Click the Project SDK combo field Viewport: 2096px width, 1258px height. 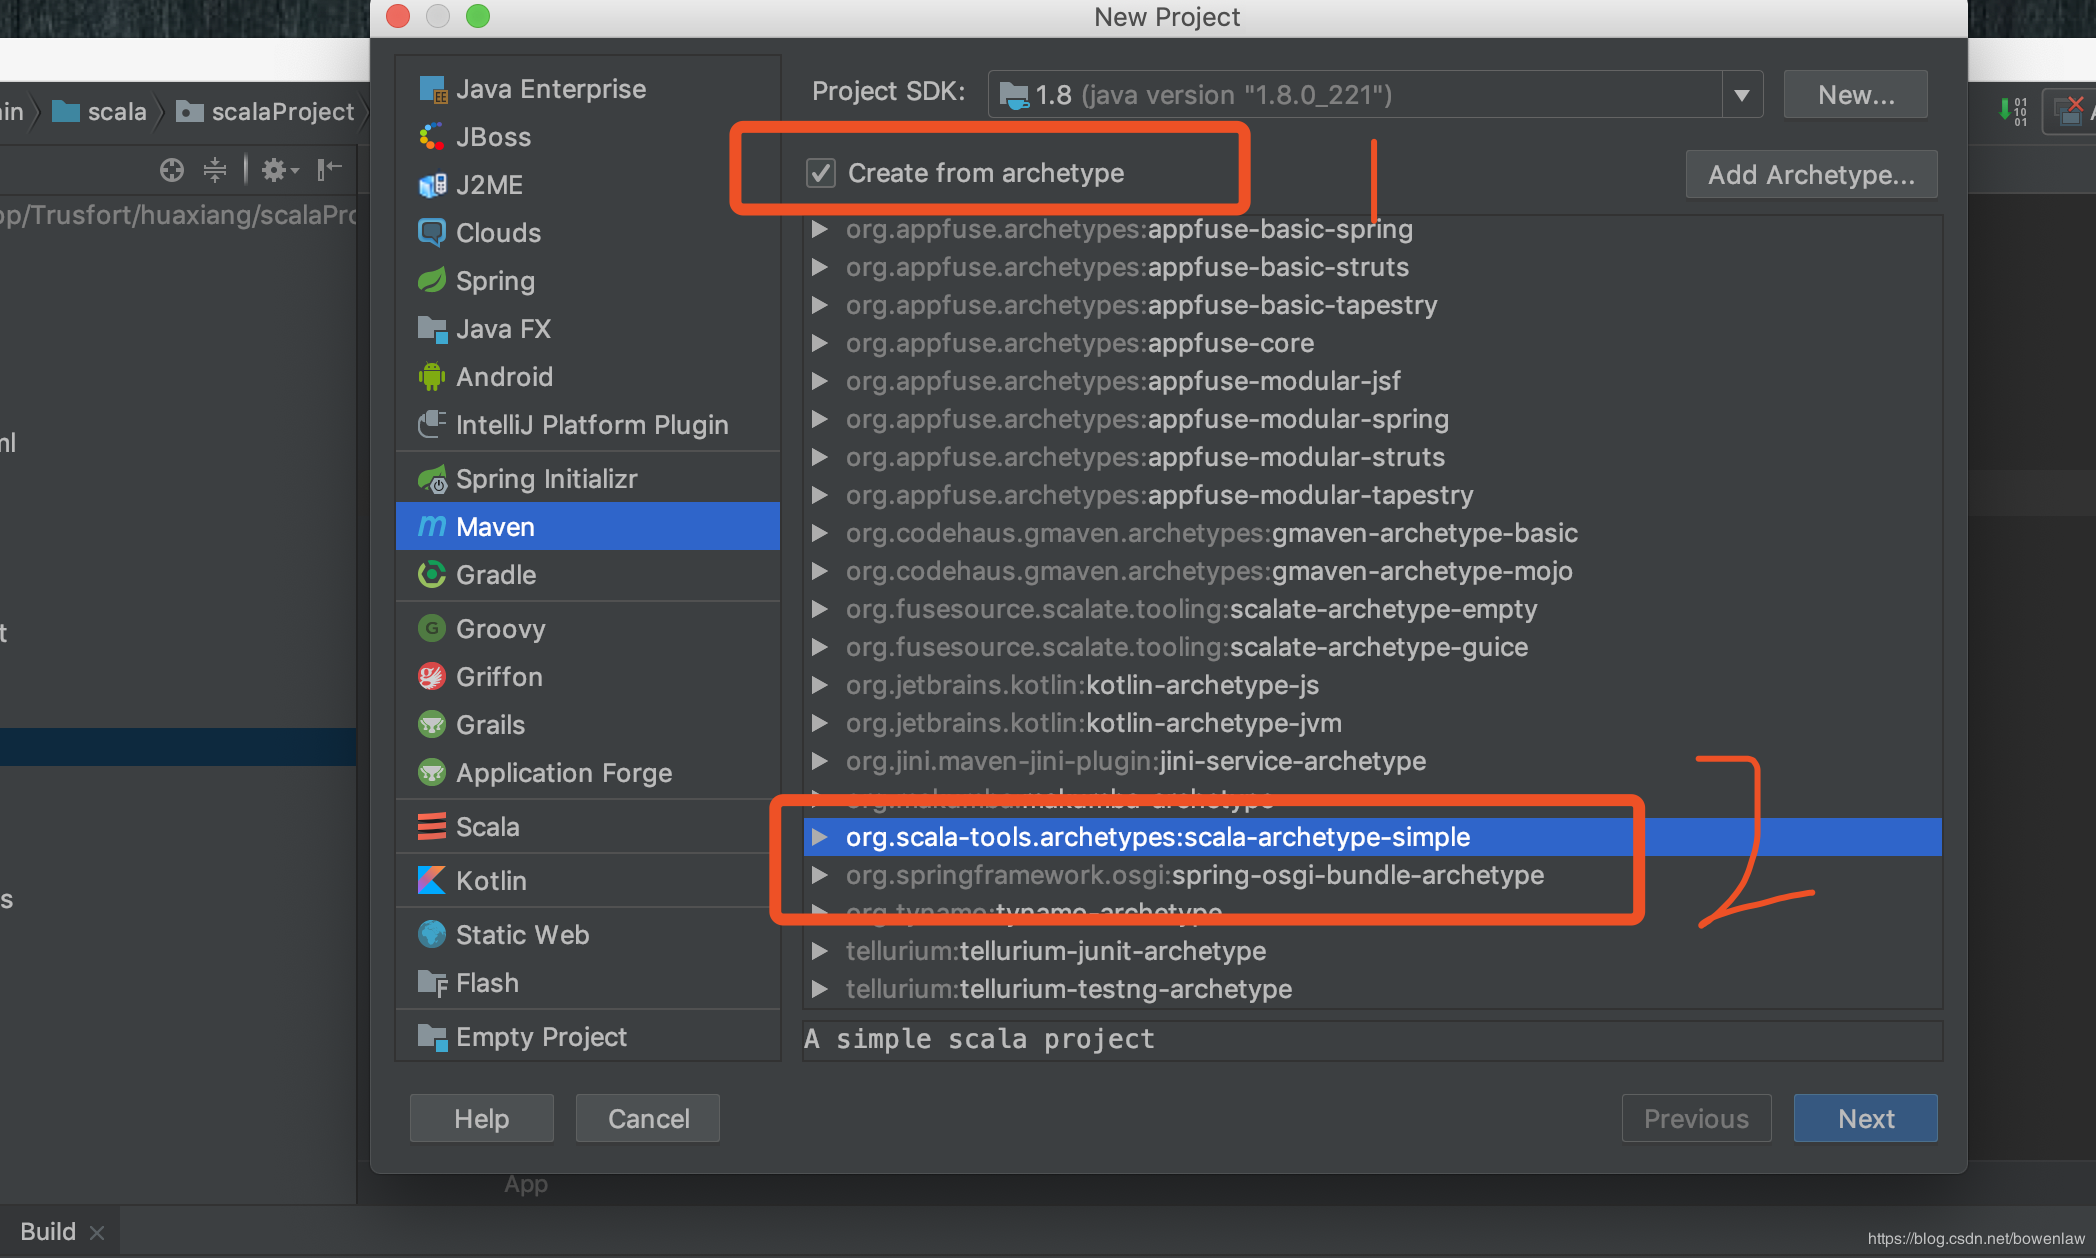(1375, 95)
